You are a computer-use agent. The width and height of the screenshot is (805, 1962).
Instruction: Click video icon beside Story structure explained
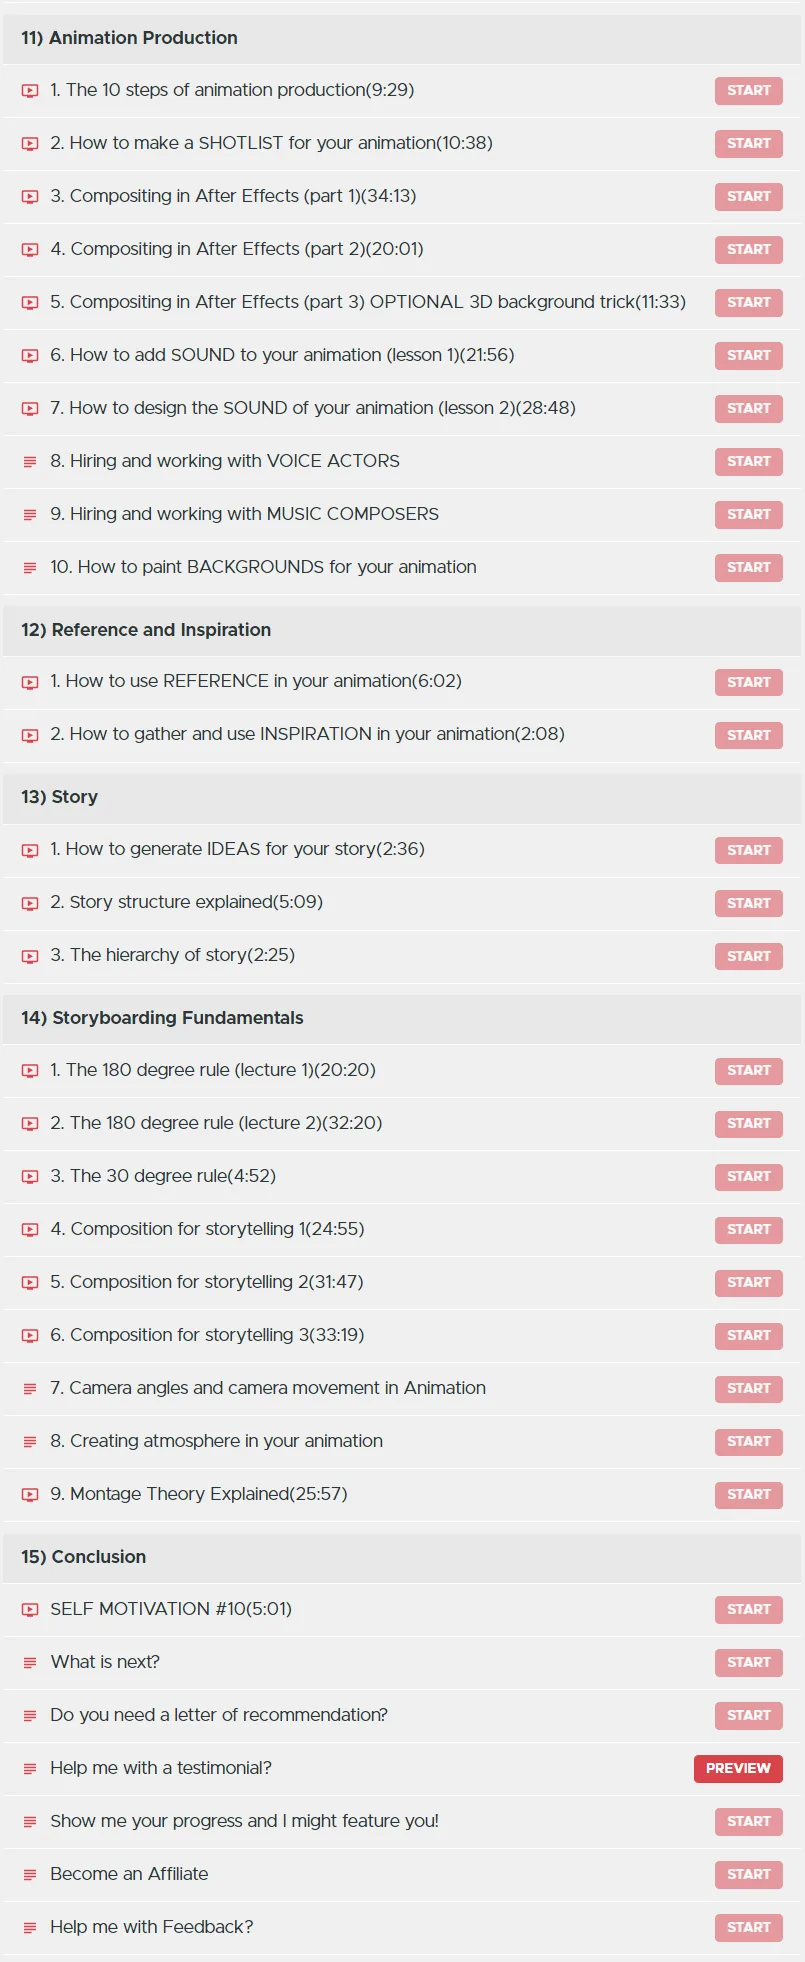[30, 903]
